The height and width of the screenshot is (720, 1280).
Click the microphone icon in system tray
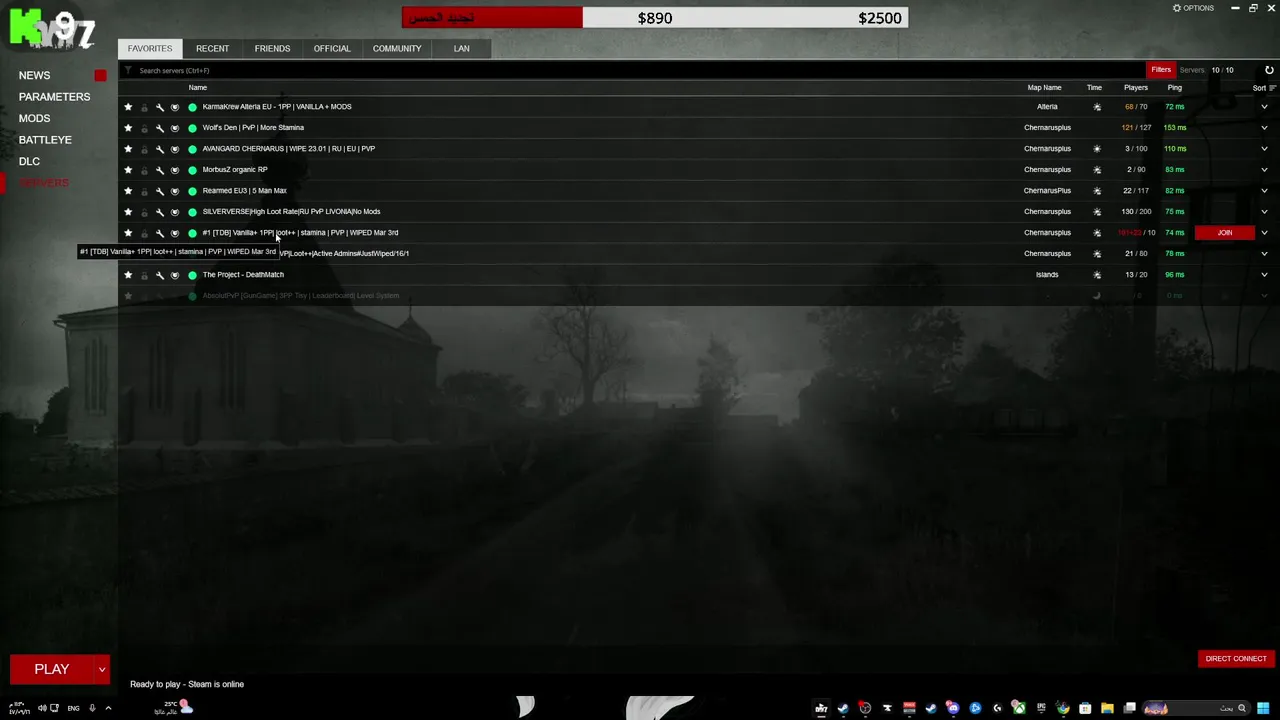click(x=92, y=708)
